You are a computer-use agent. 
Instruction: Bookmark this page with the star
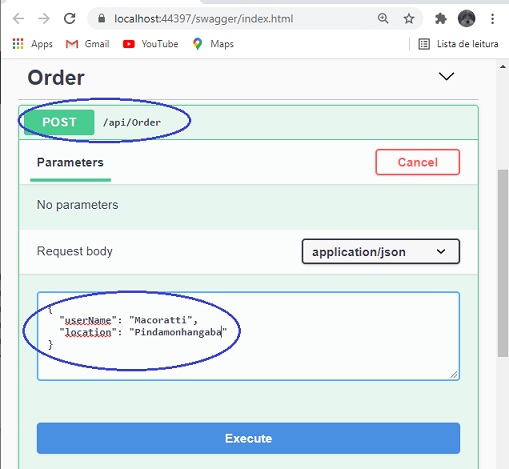pos(409,18)
